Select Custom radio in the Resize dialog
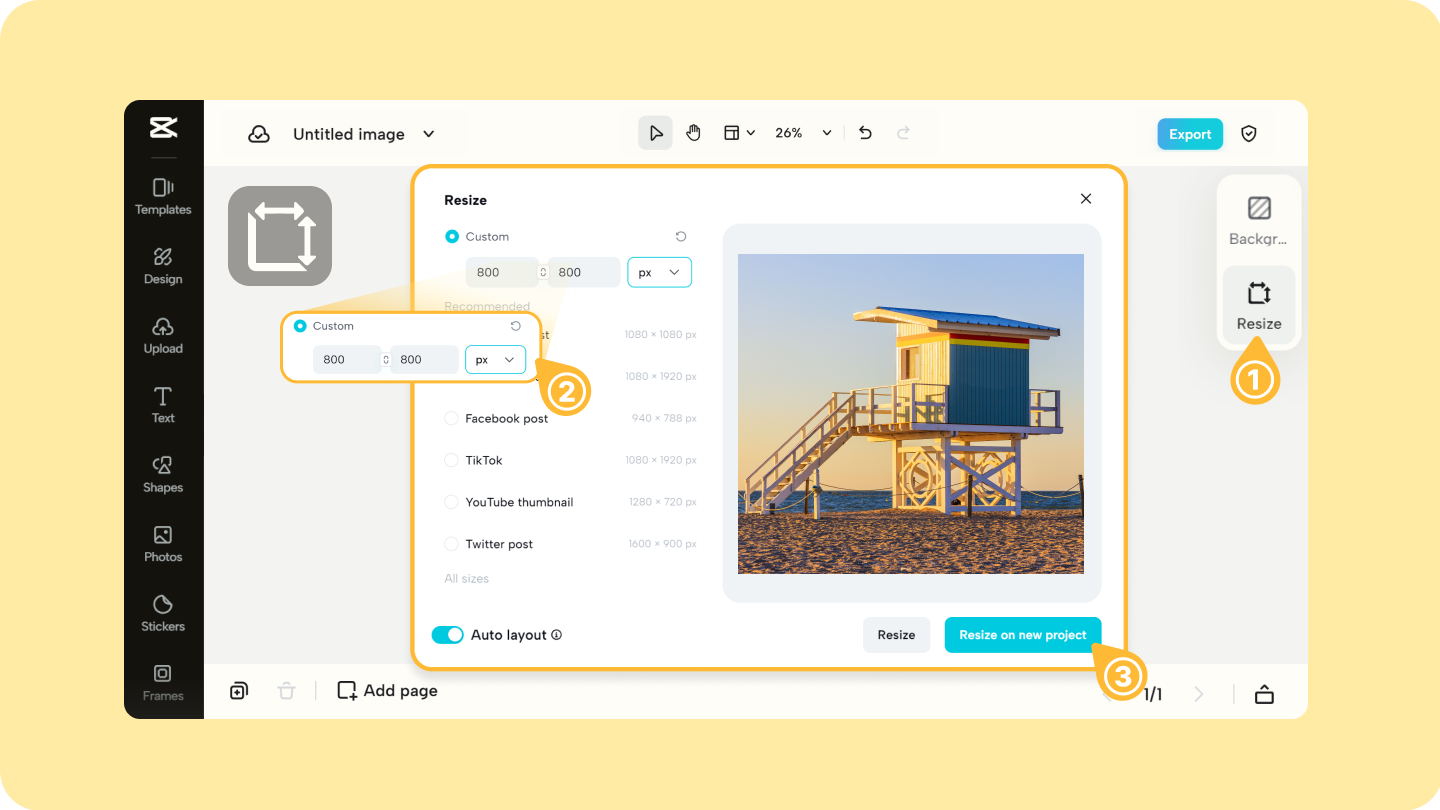 452,237
